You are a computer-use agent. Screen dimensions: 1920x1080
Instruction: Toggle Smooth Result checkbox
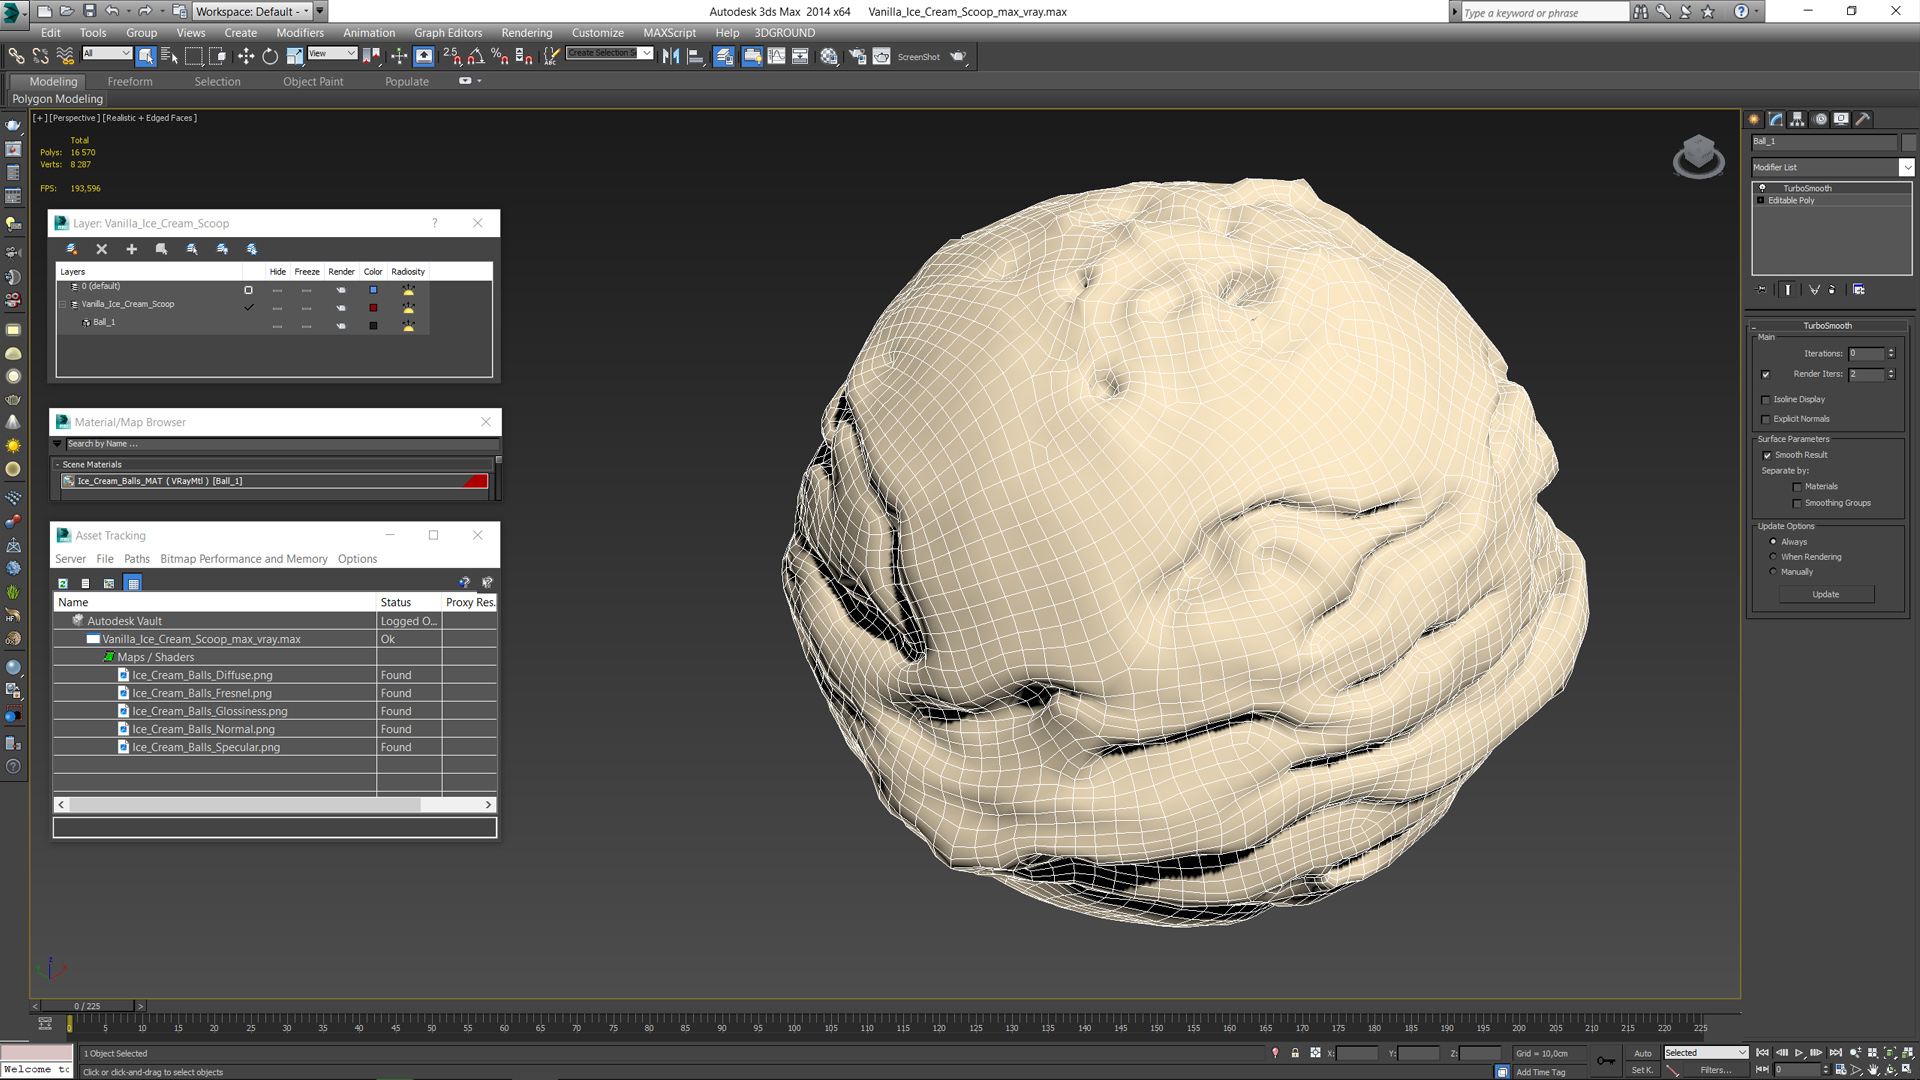(1767, 455)
